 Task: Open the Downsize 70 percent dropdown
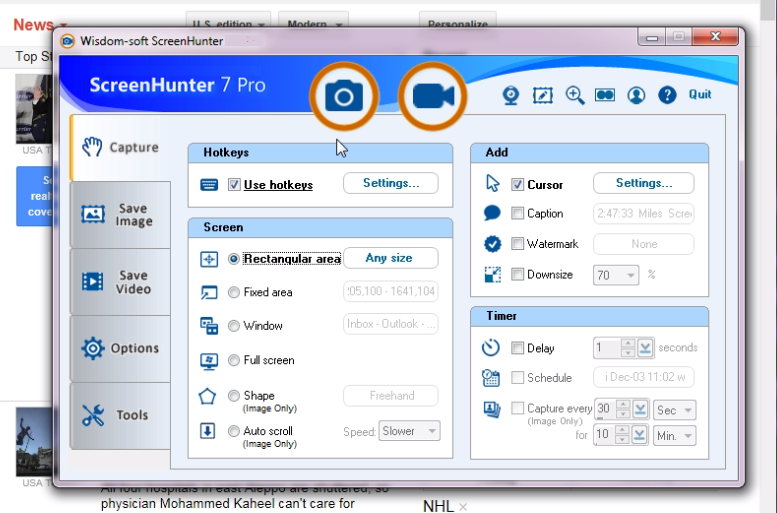click(615, 275)
